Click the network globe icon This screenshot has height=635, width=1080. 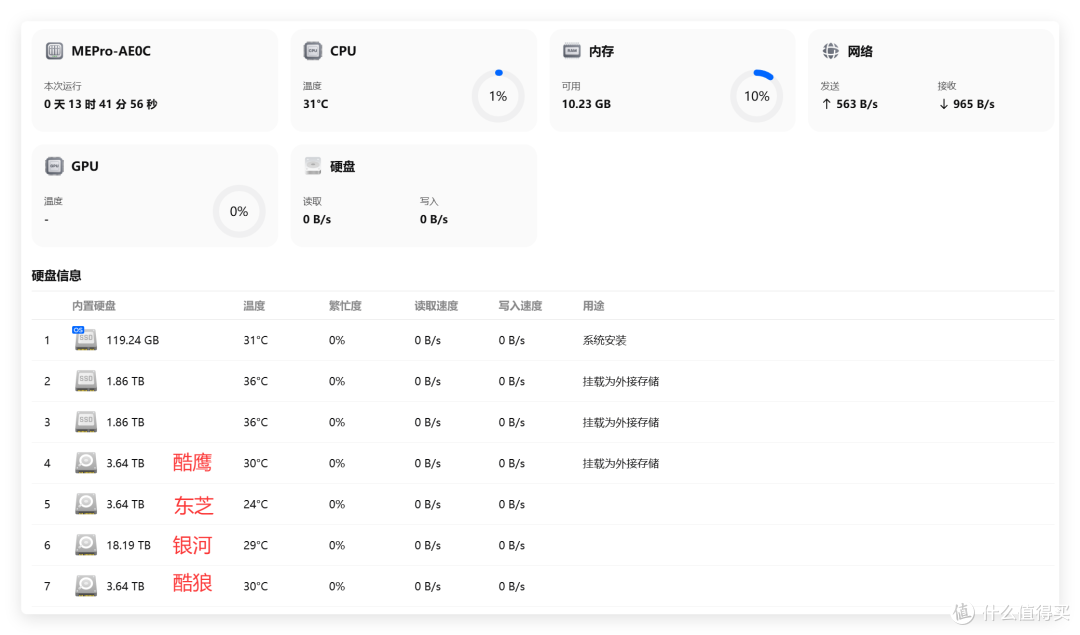point(831,51)
